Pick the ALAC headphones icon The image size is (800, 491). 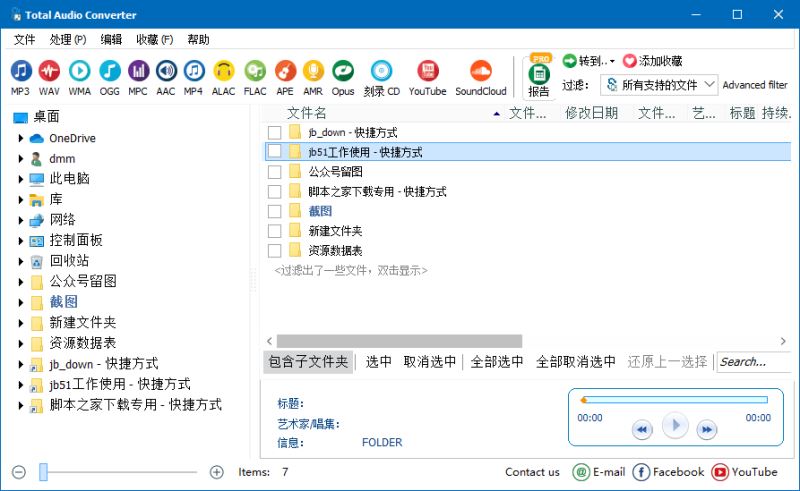click(x=223, y=71)
